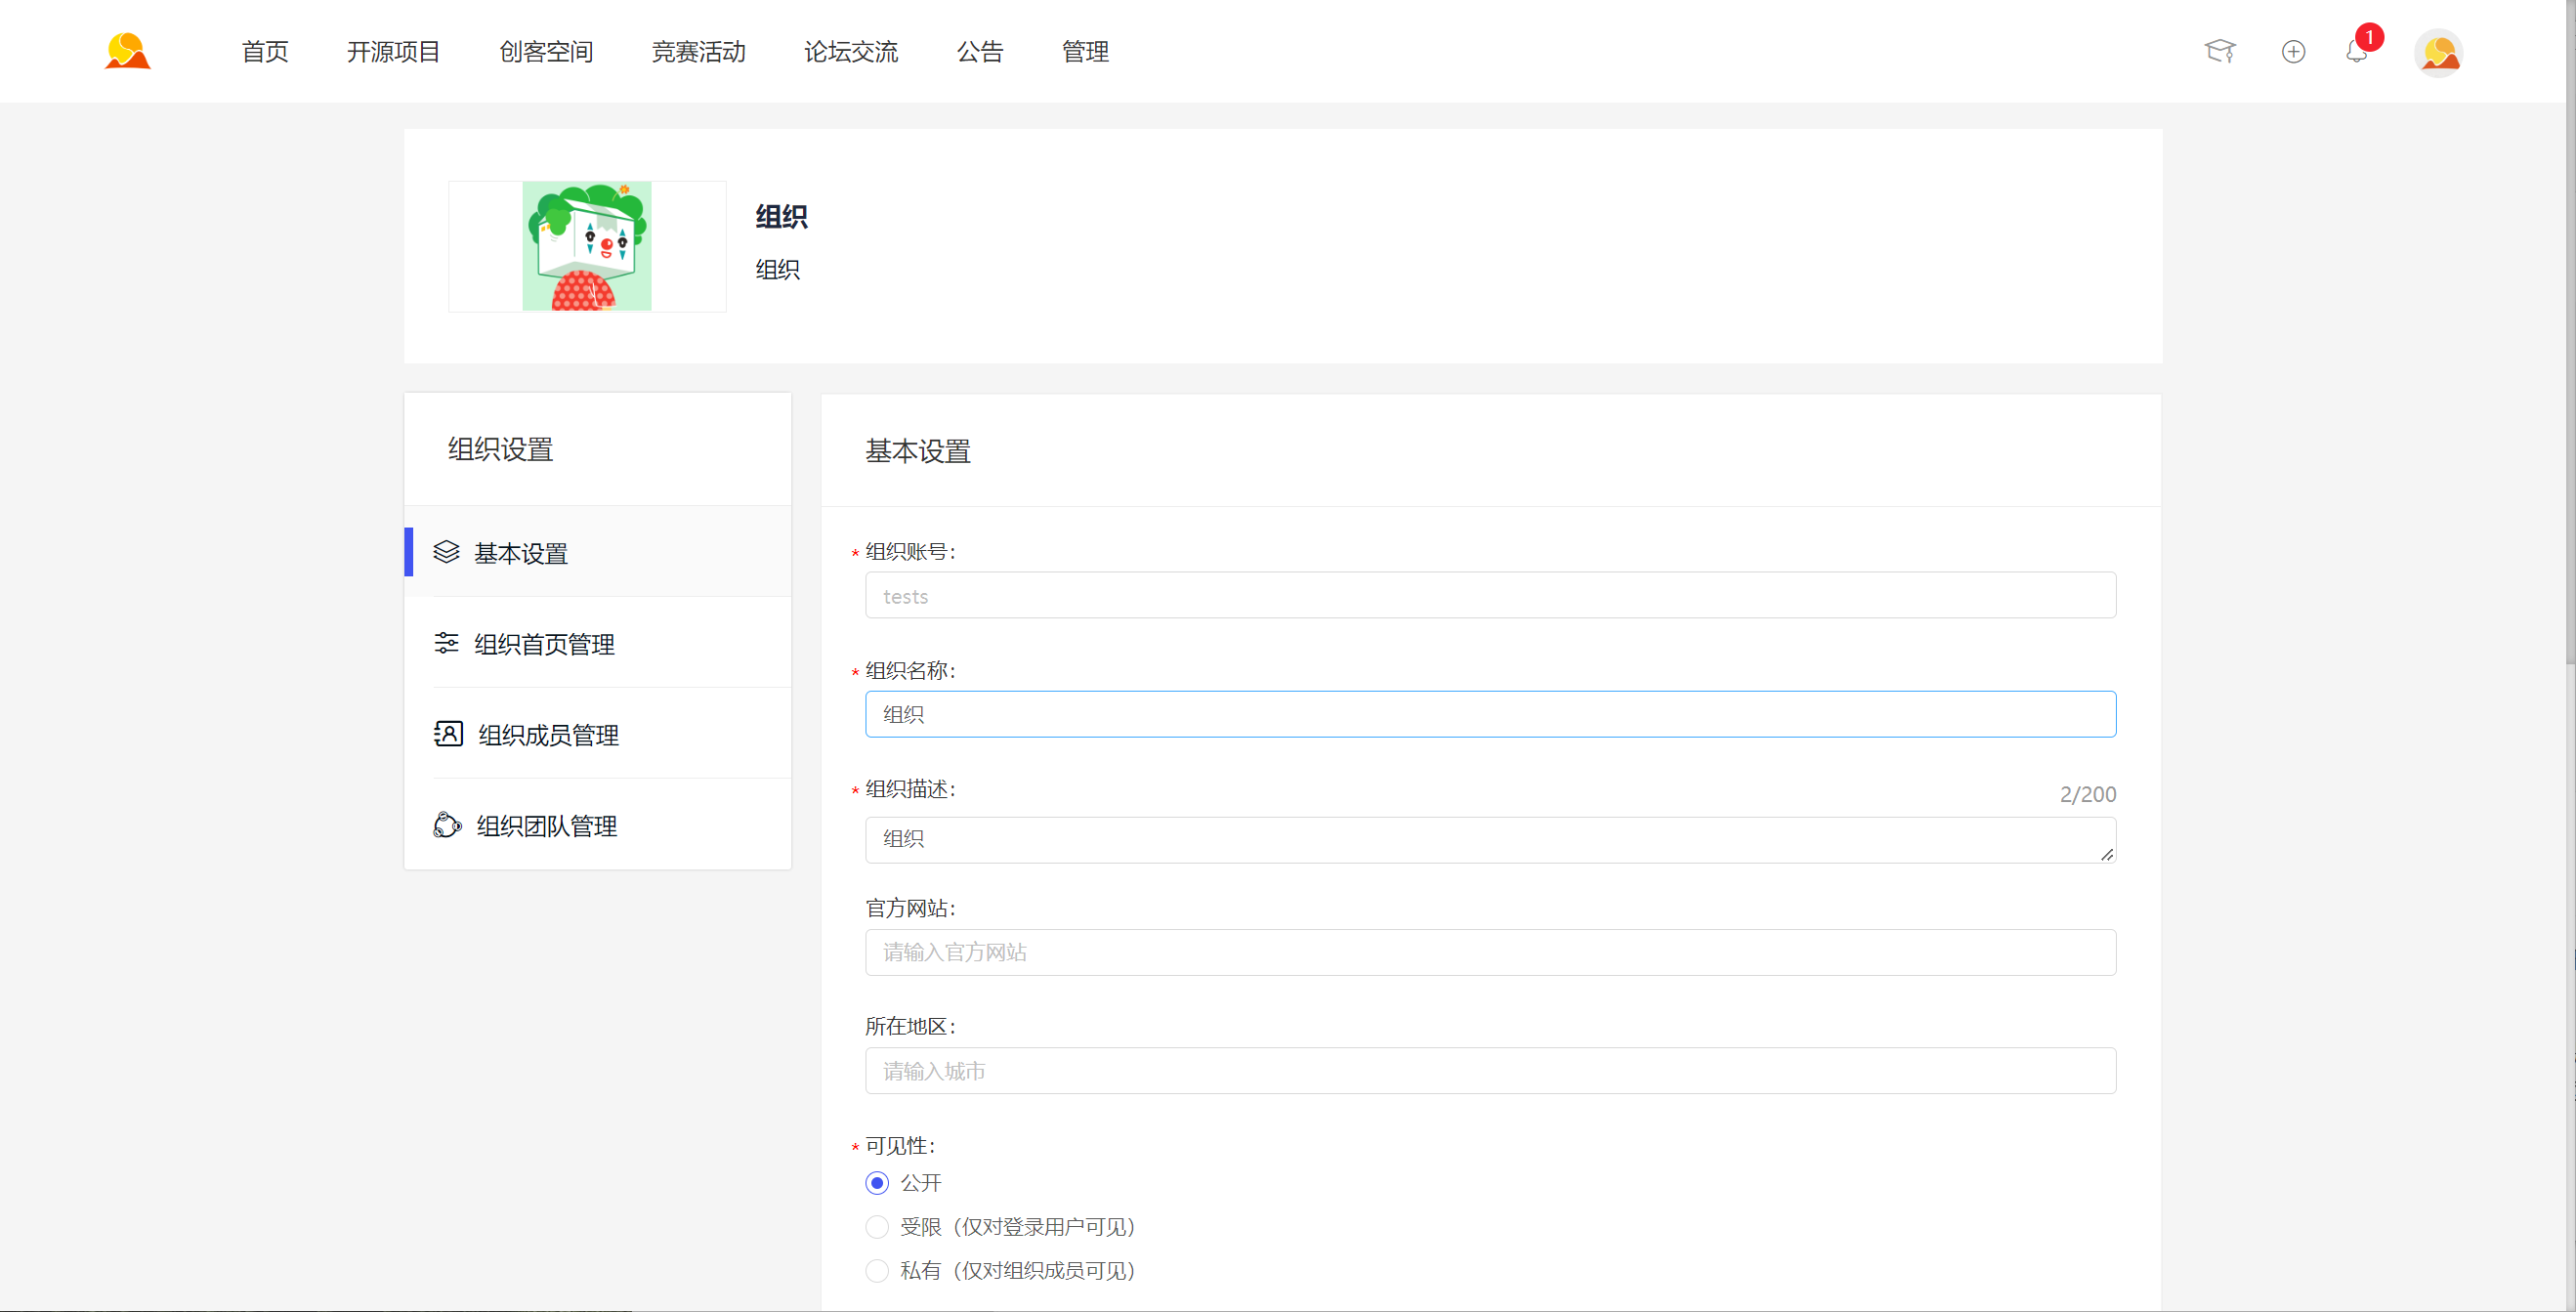Click the 2/200 character counter
The image size is (2576, 1312).
2087,794
